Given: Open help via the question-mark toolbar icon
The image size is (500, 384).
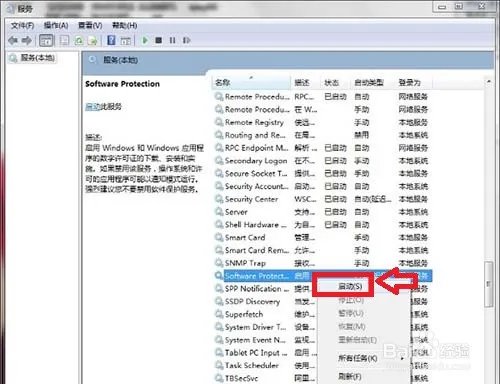Looking at the screenshot, I should pos(111,40).
